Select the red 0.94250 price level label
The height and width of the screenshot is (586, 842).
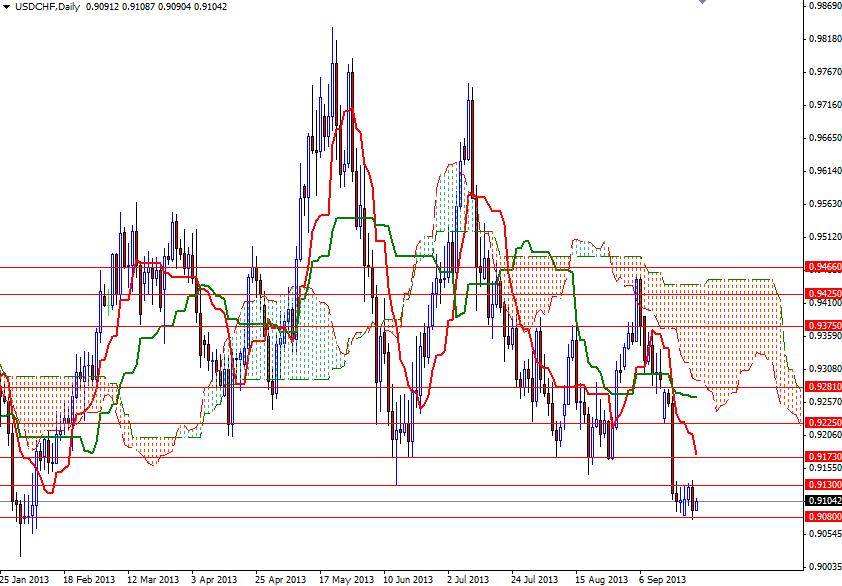822,293
